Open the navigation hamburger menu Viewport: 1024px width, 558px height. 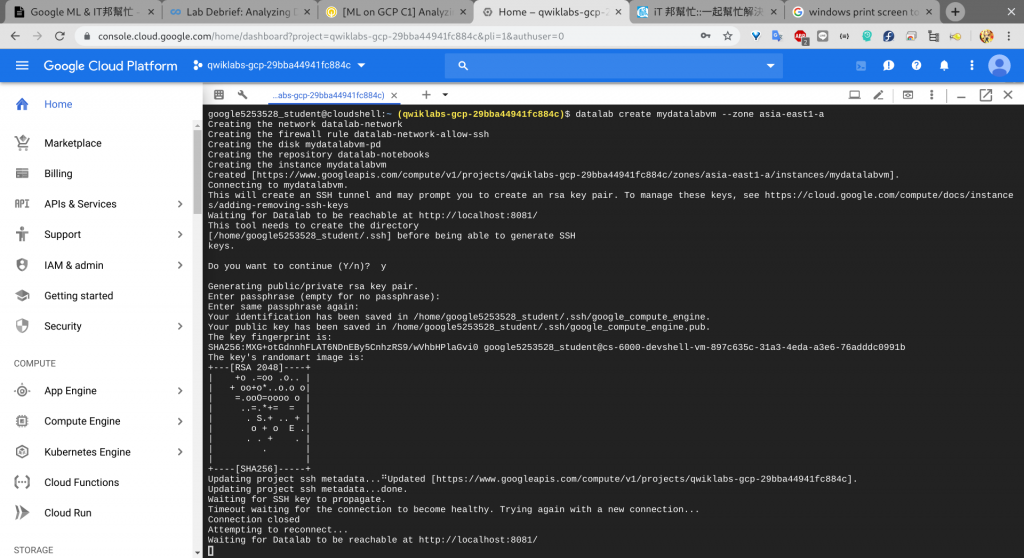[22, 65]
